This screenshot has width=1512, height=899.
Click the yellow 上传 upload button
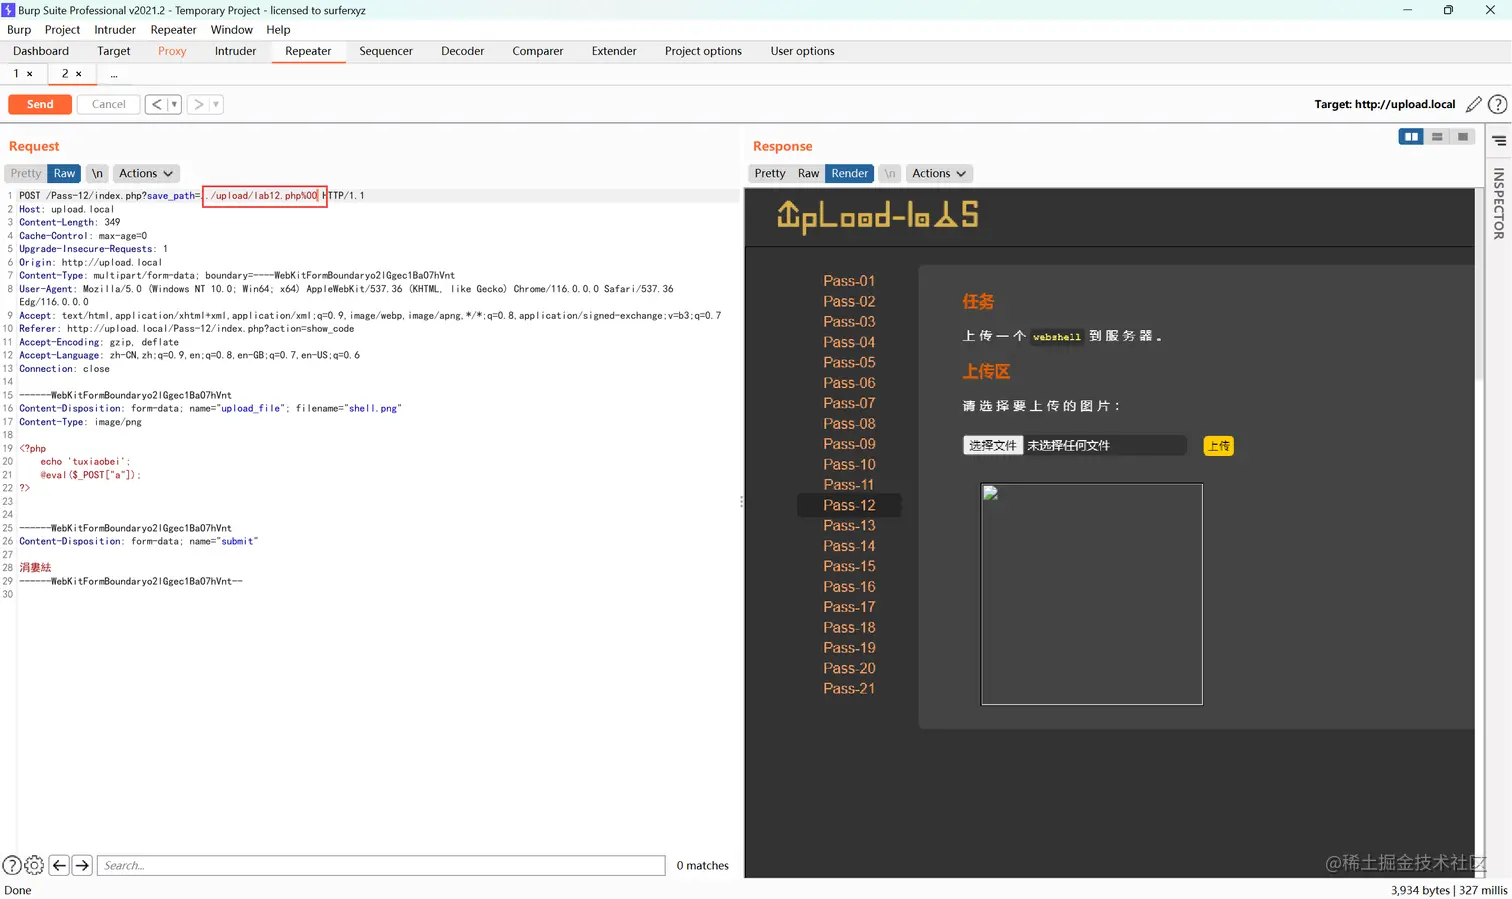coord(1218,445)
